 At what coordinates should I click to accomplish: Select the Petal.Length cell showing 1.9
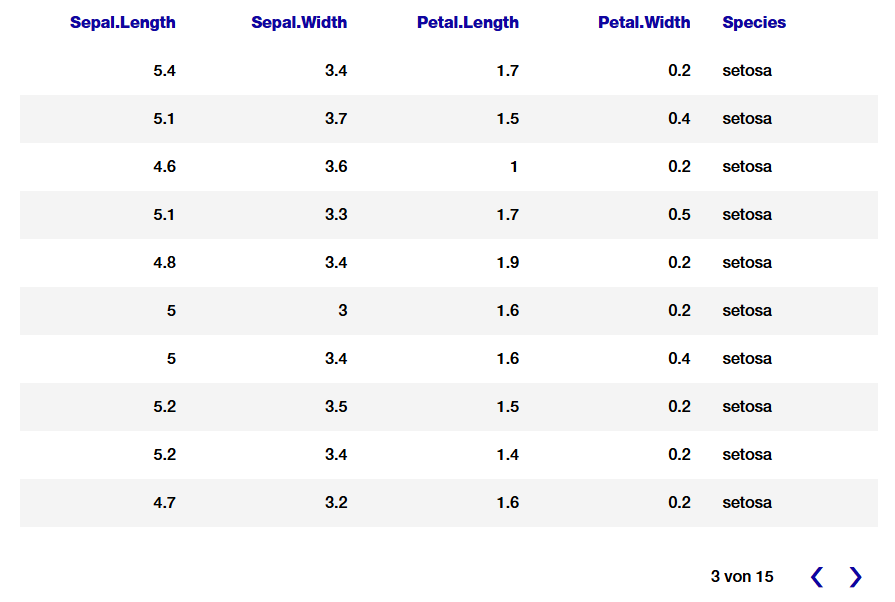[x=508, y=263]
